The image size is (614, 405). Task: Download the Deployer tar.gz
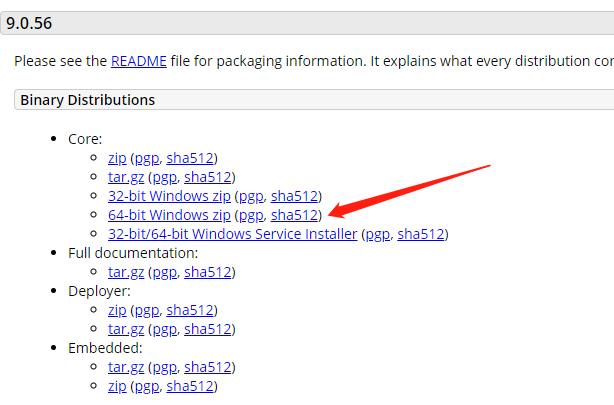(125, 329)
